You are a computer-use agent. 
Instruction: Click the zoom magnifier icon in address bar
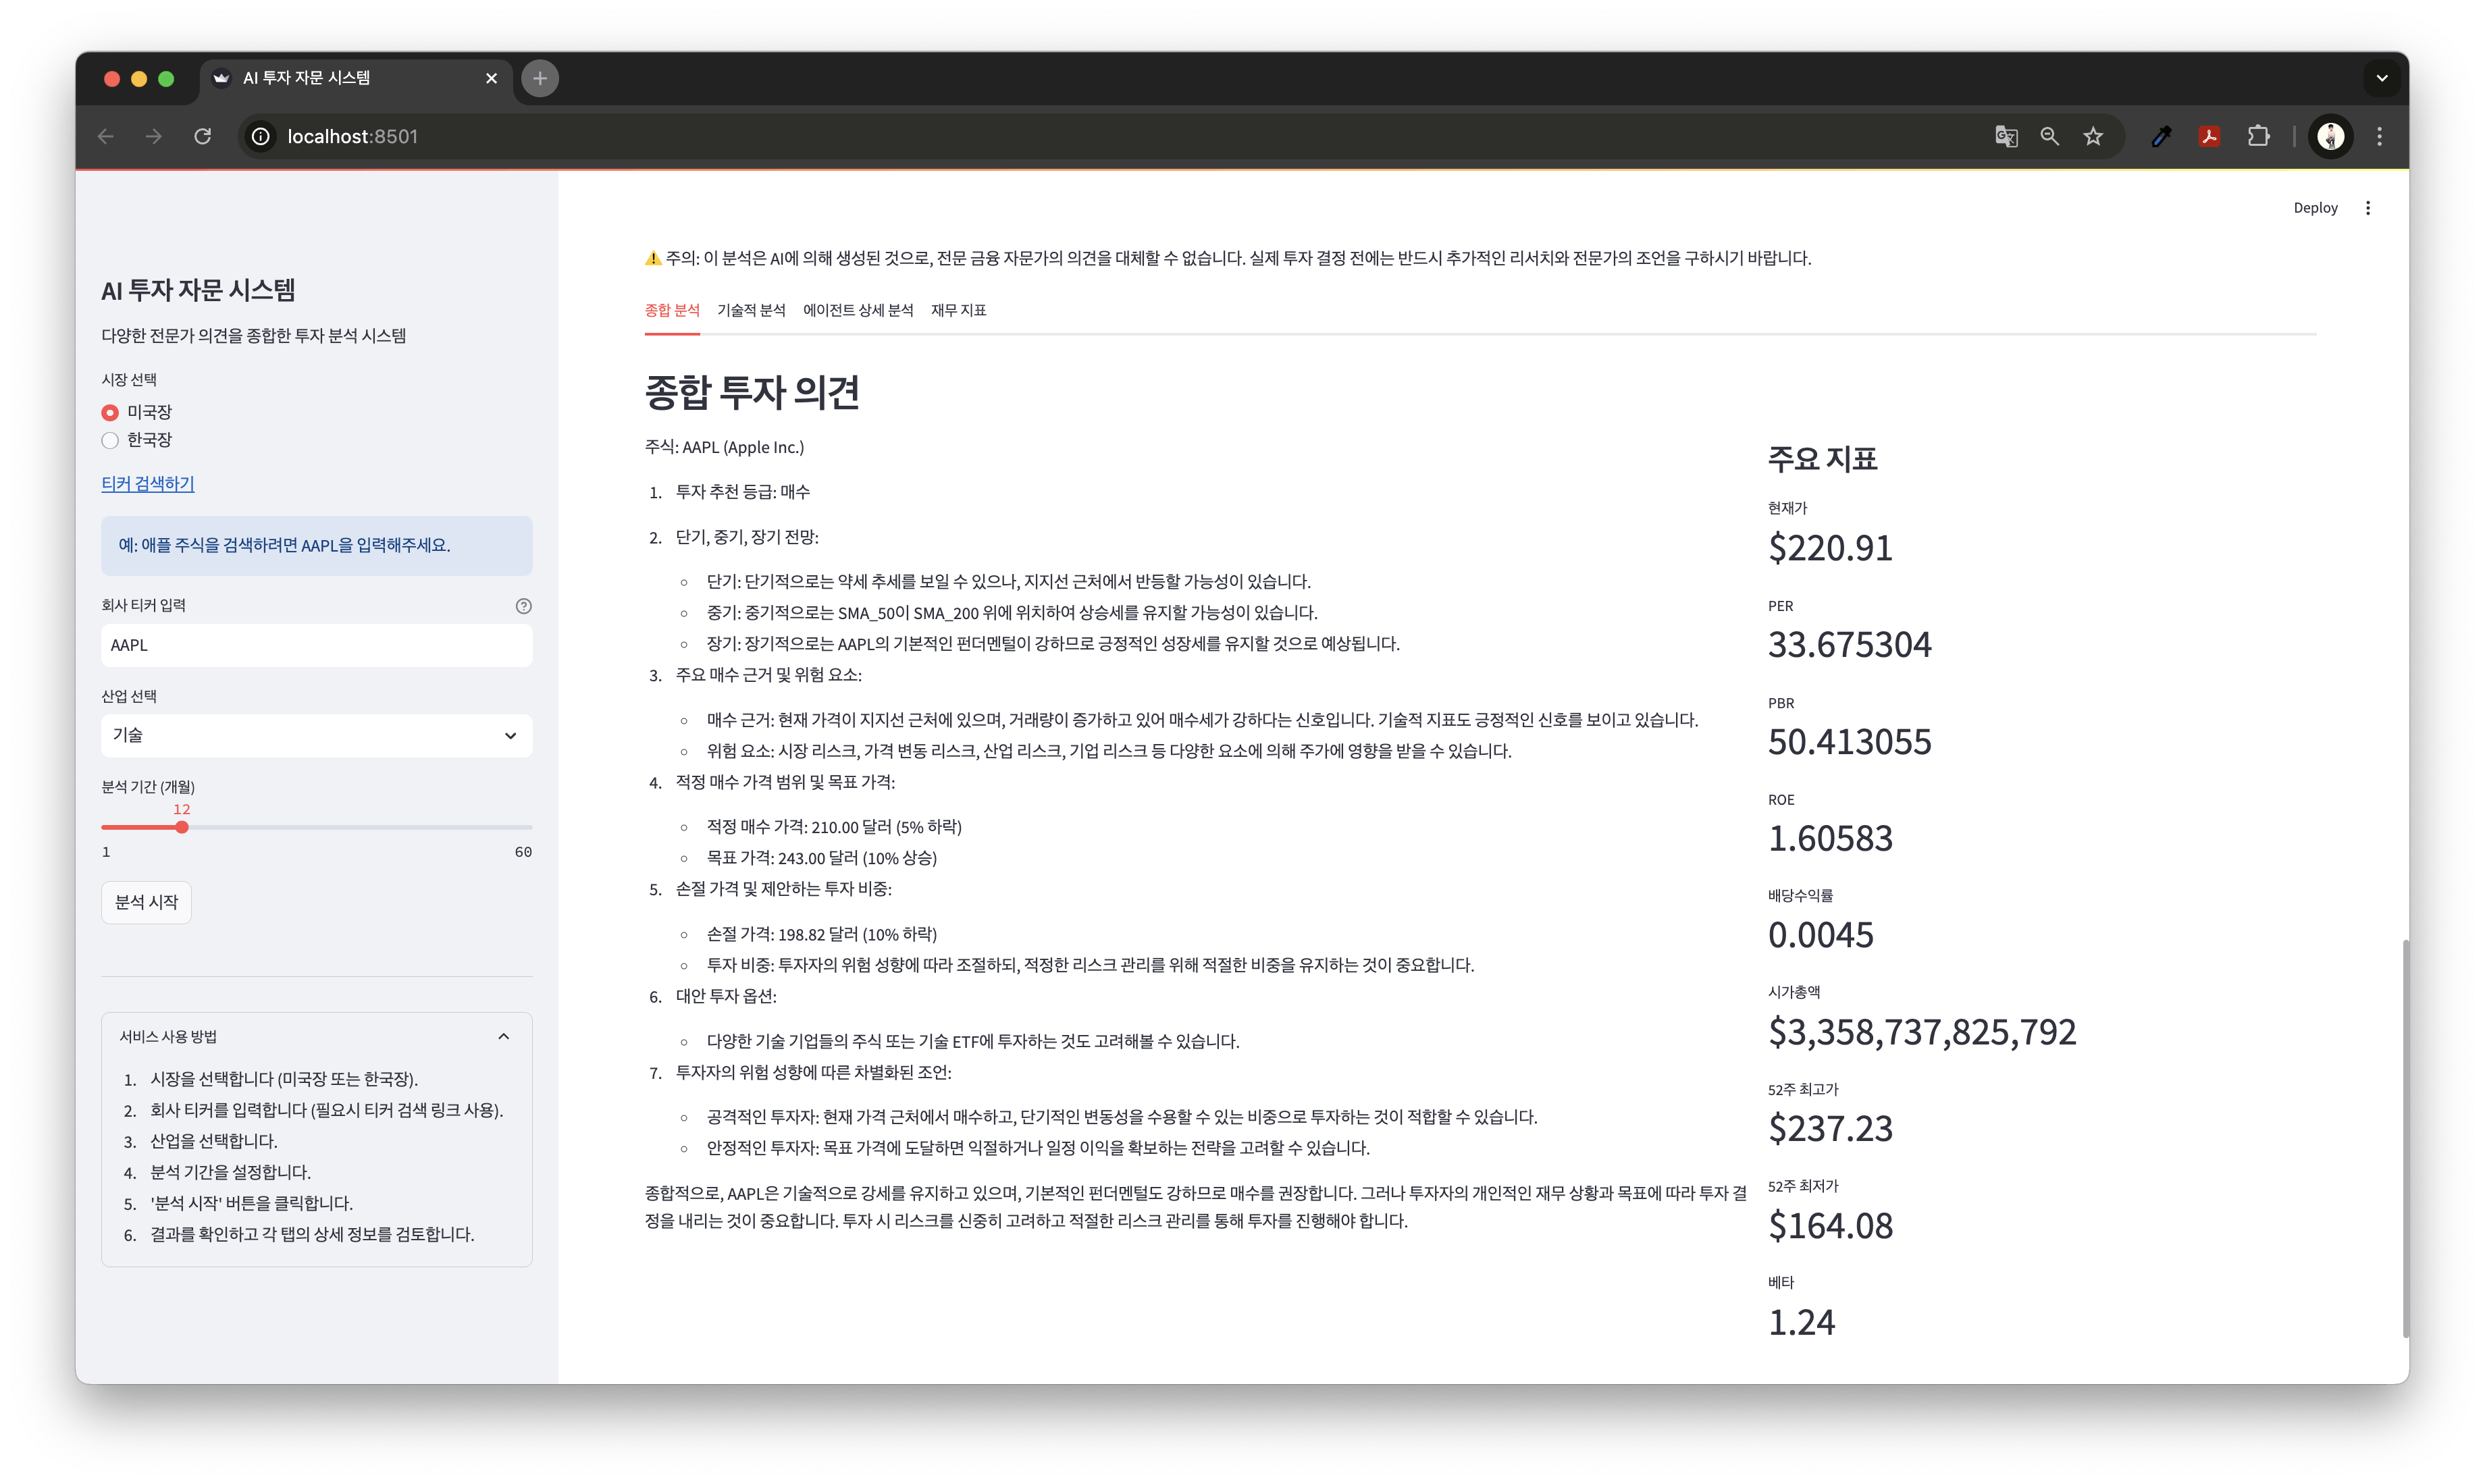coord(2049,136)
